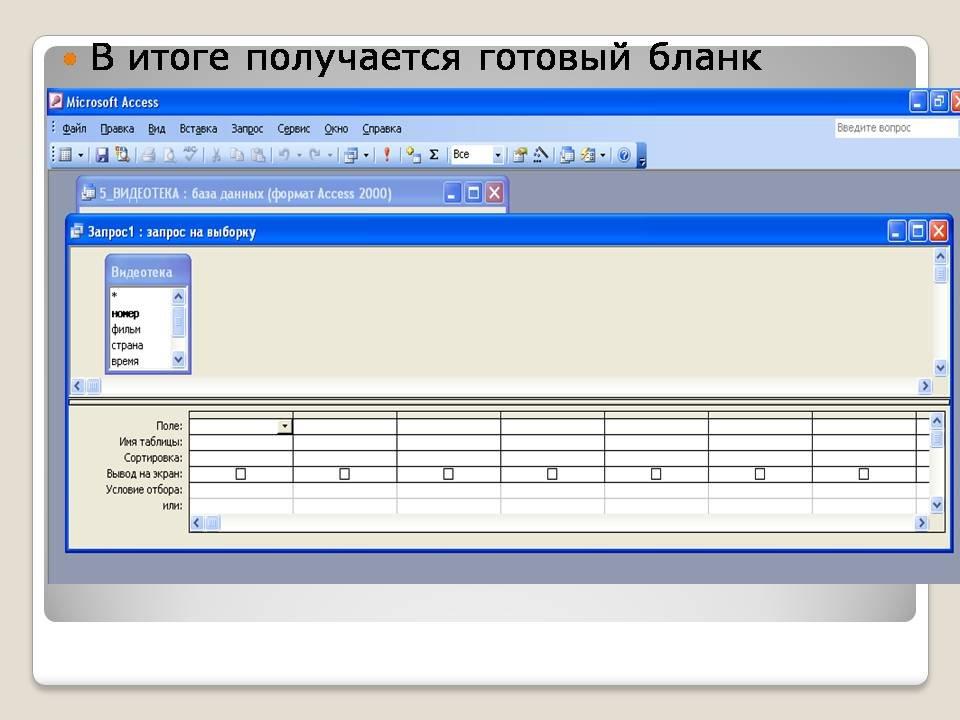This screenshot has width=960, height=720.
Task: Check fourth column's Вывод на экран checkbox
Action: 552,474
